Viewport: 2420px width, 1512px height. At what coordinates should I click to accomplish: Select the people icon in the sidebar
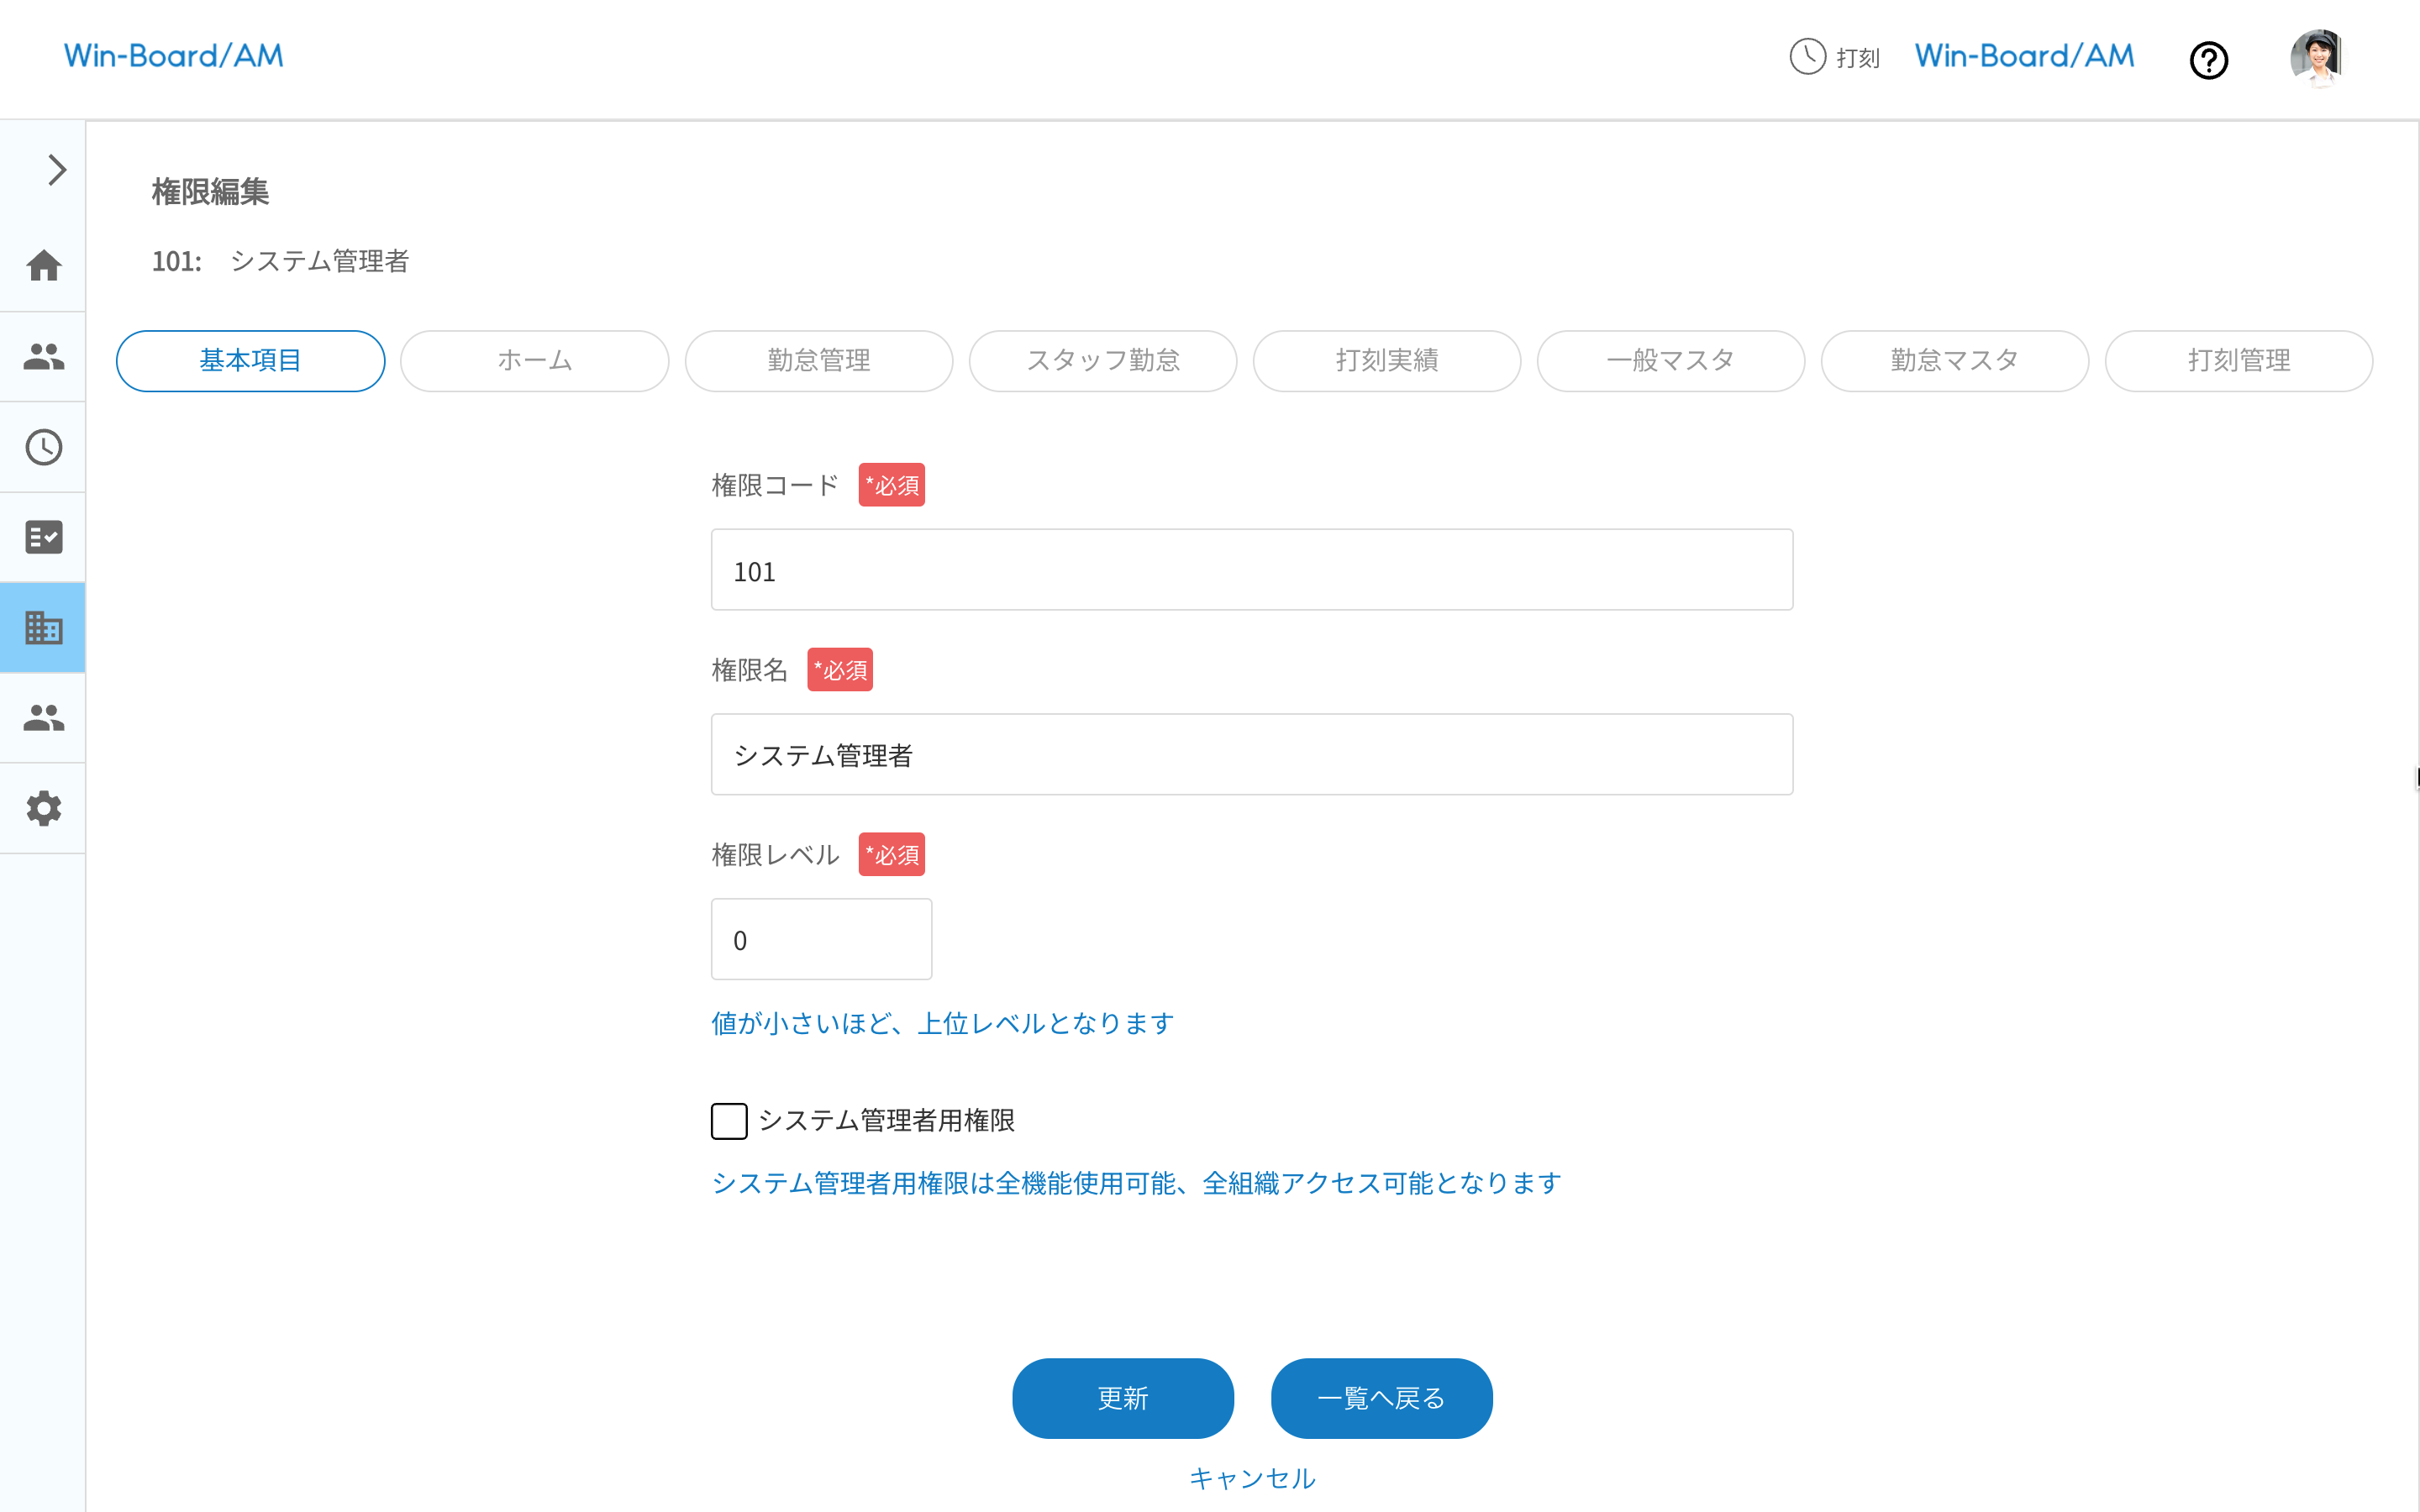coord(43,357)
